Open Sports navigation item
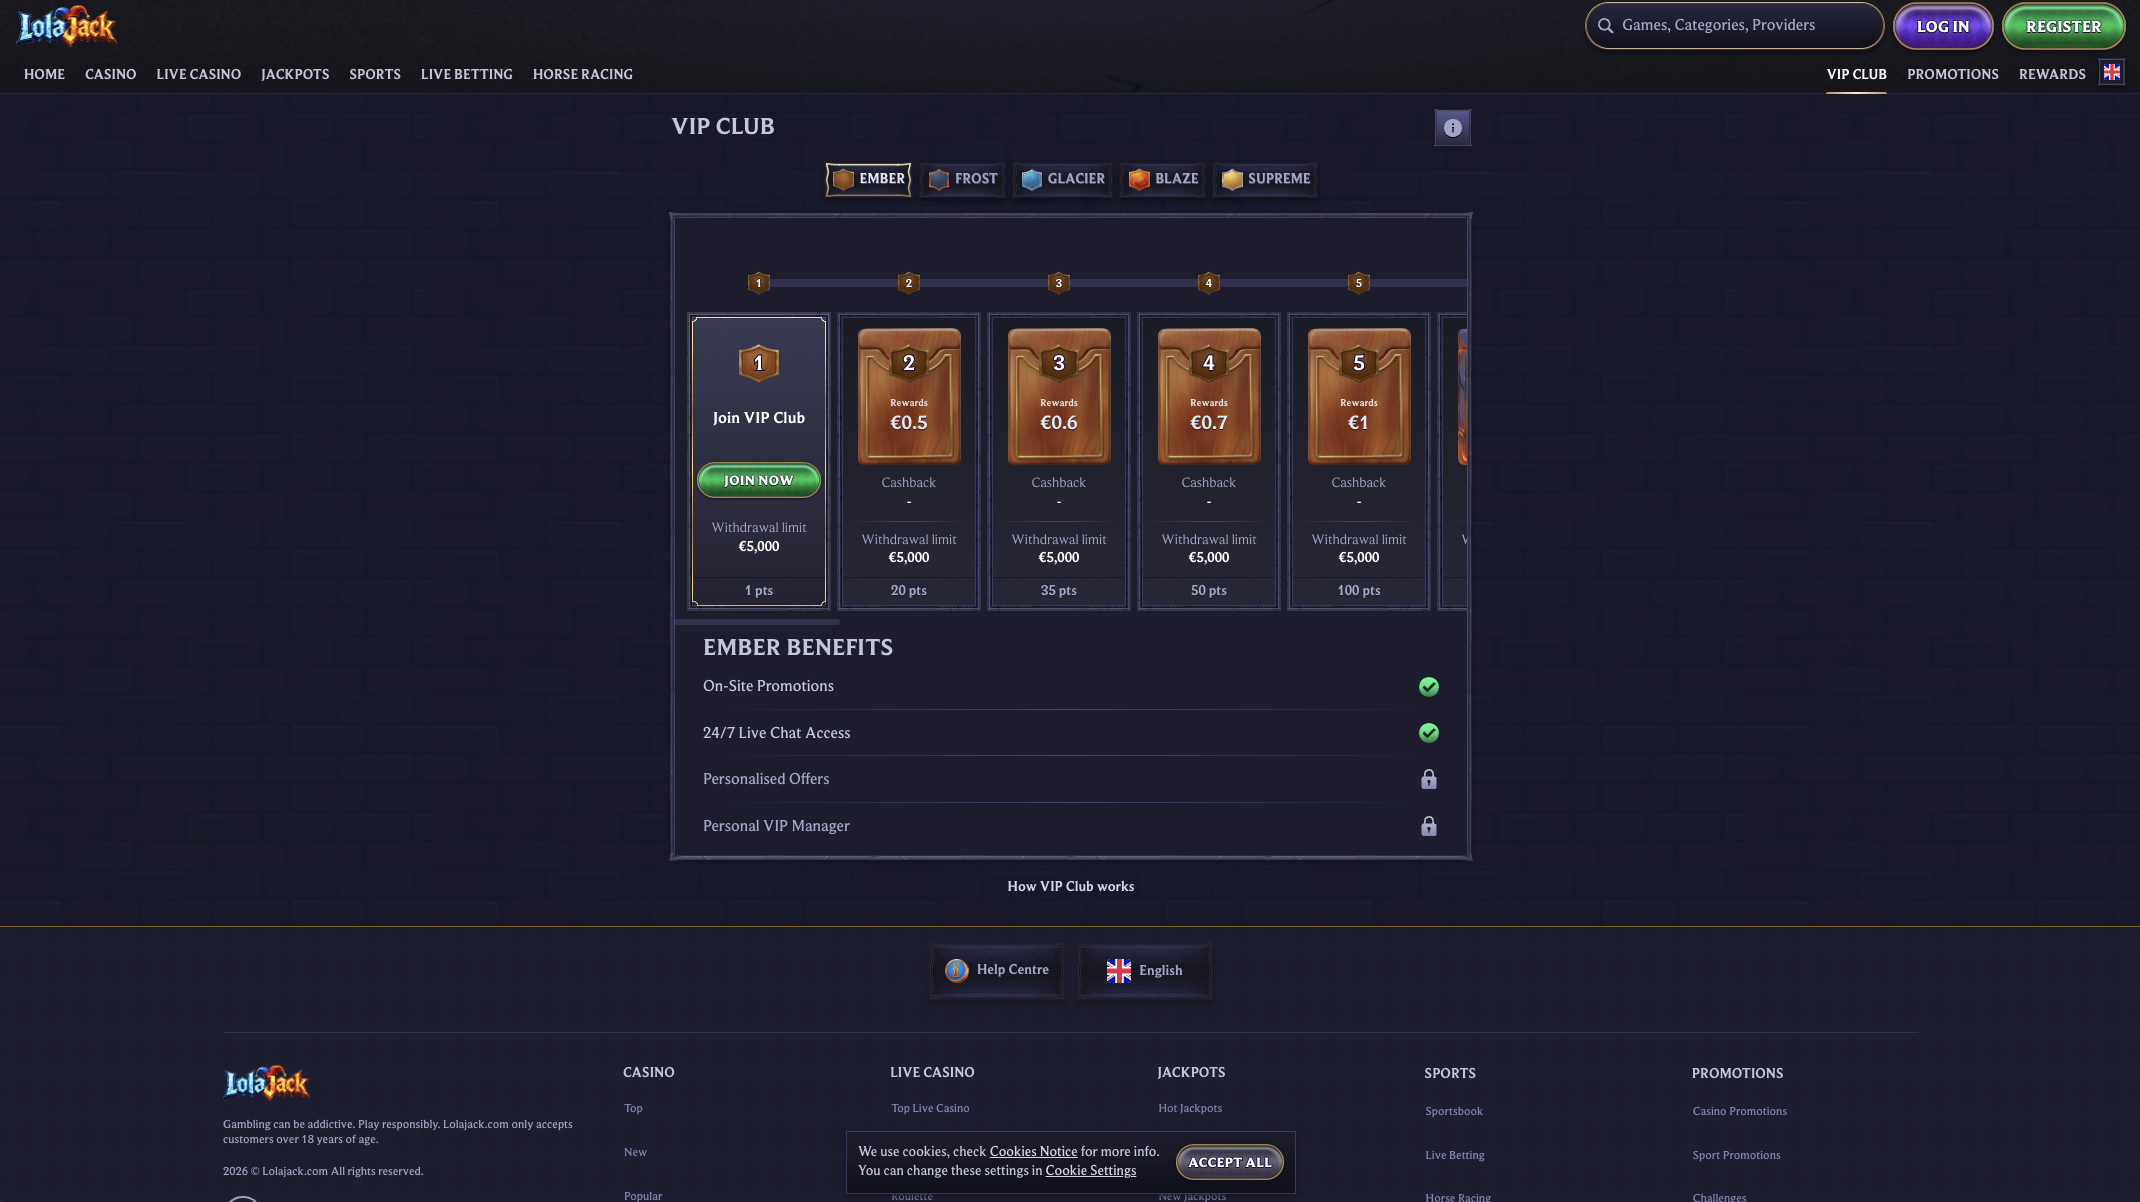Screen dimensions: 2140x1202 (x=375, y=74)
